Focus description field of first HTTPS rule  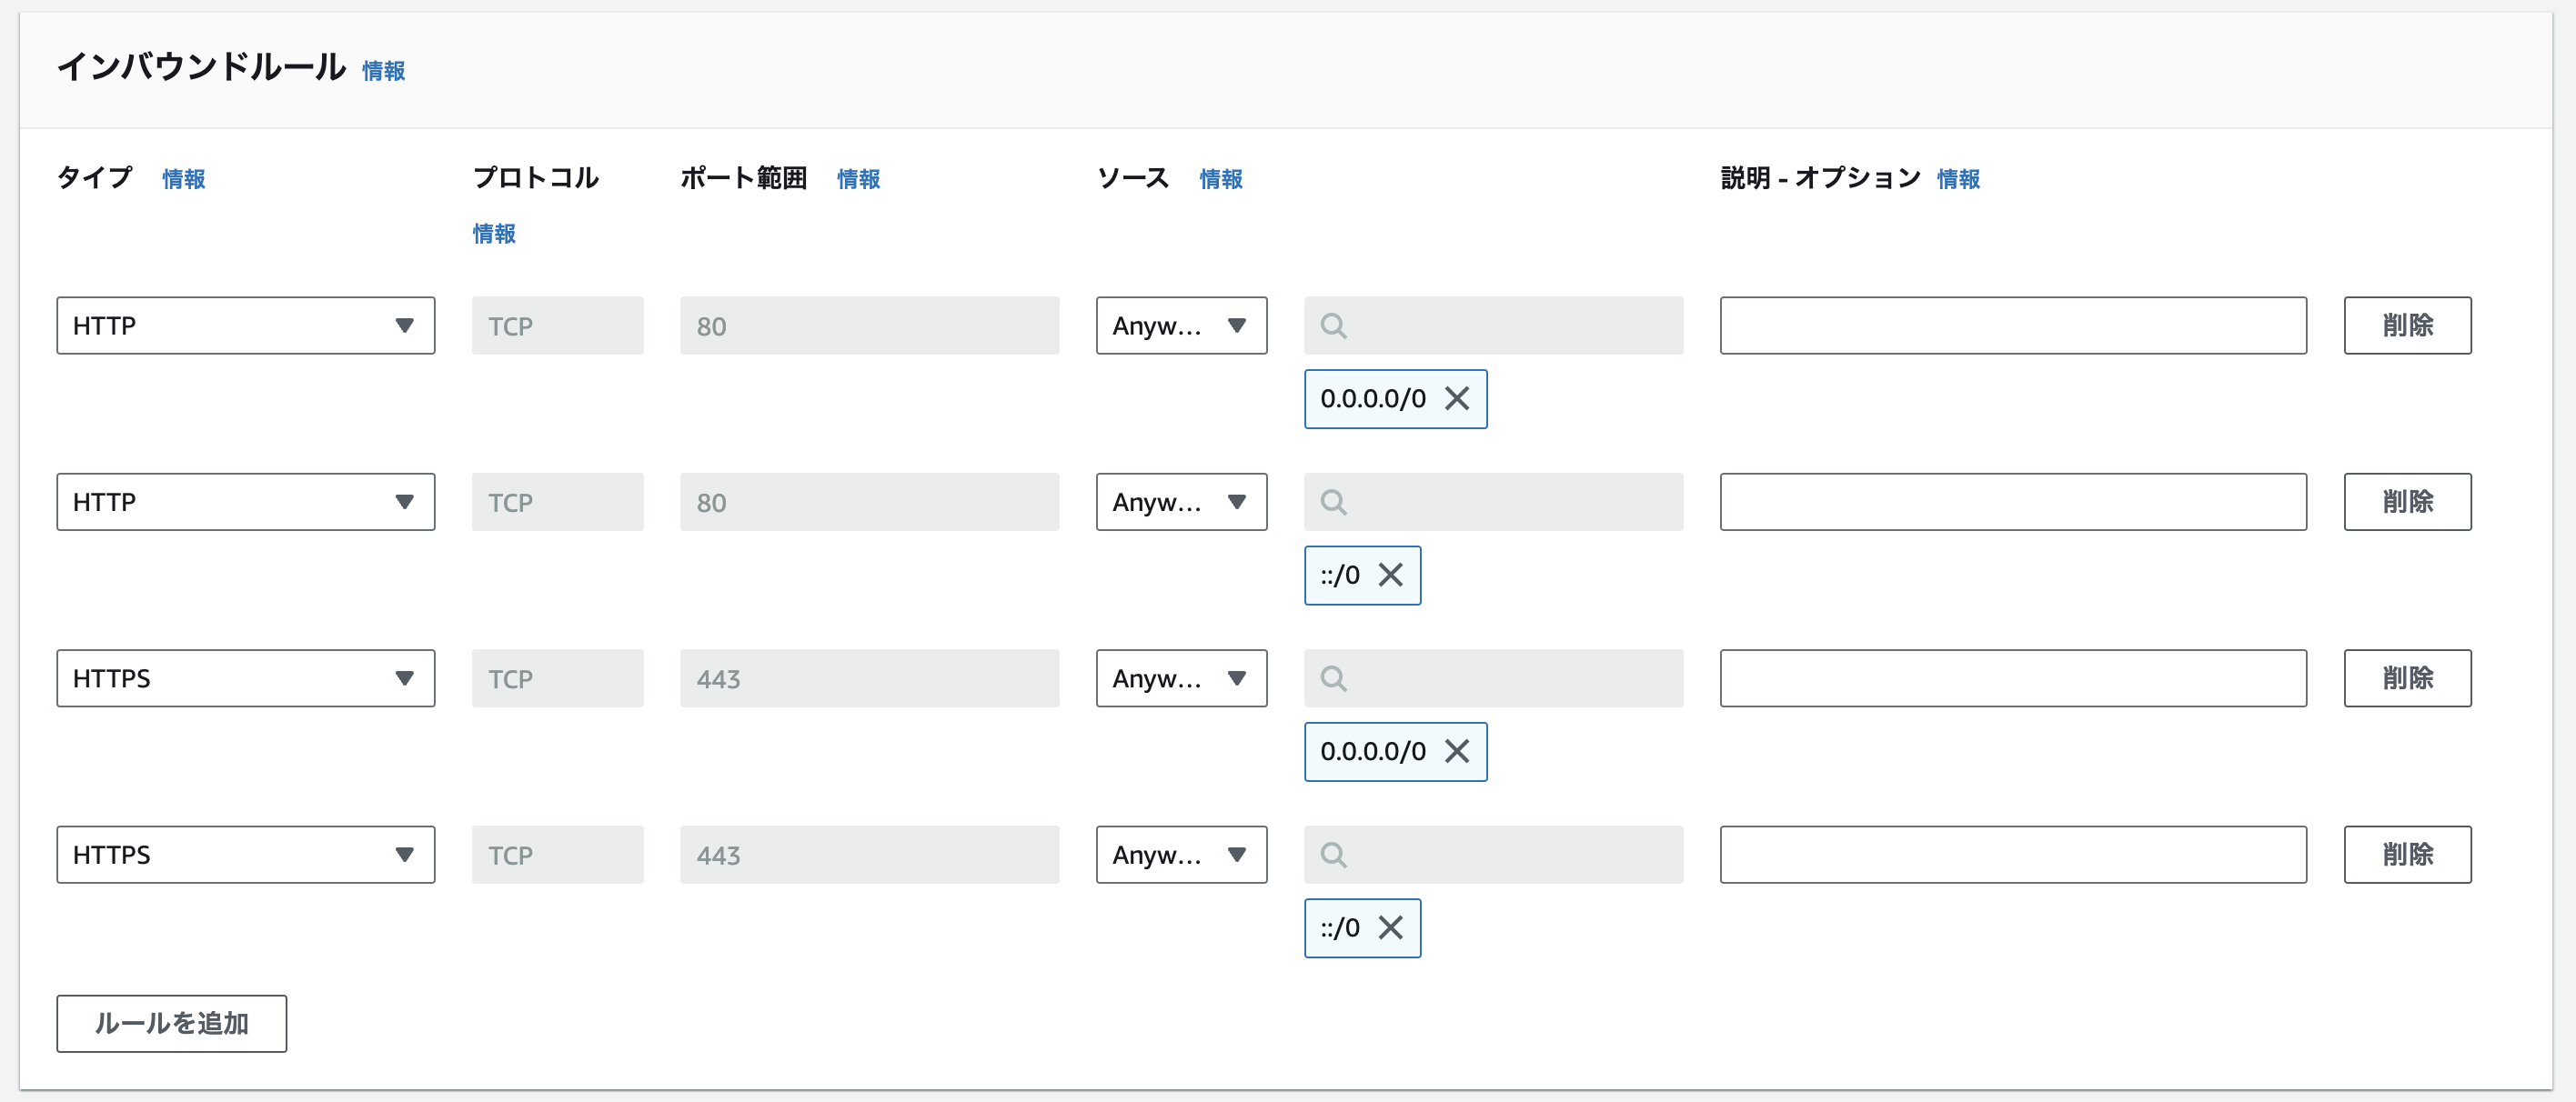click(2013, 678)
